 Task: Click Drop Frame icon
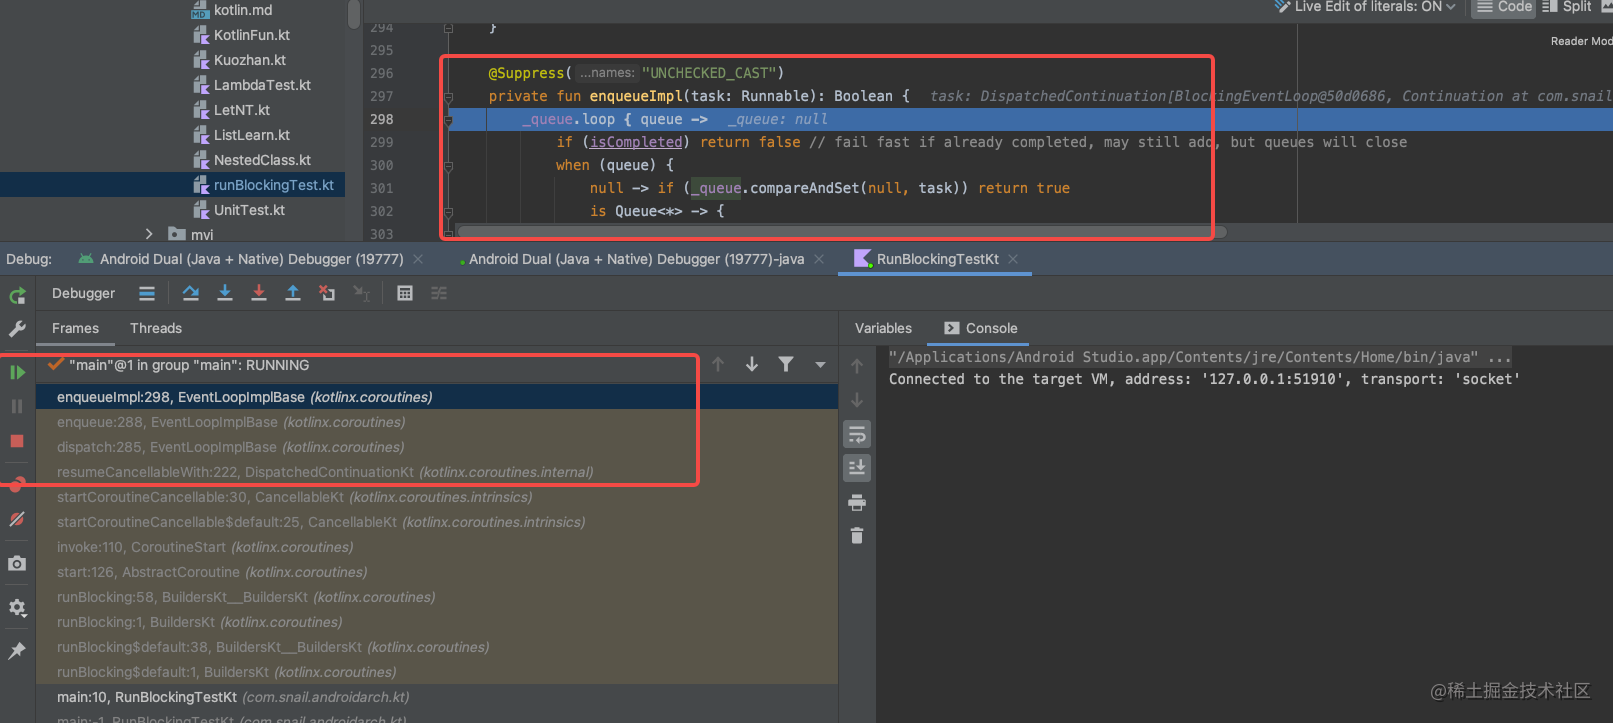coord(327,293)
